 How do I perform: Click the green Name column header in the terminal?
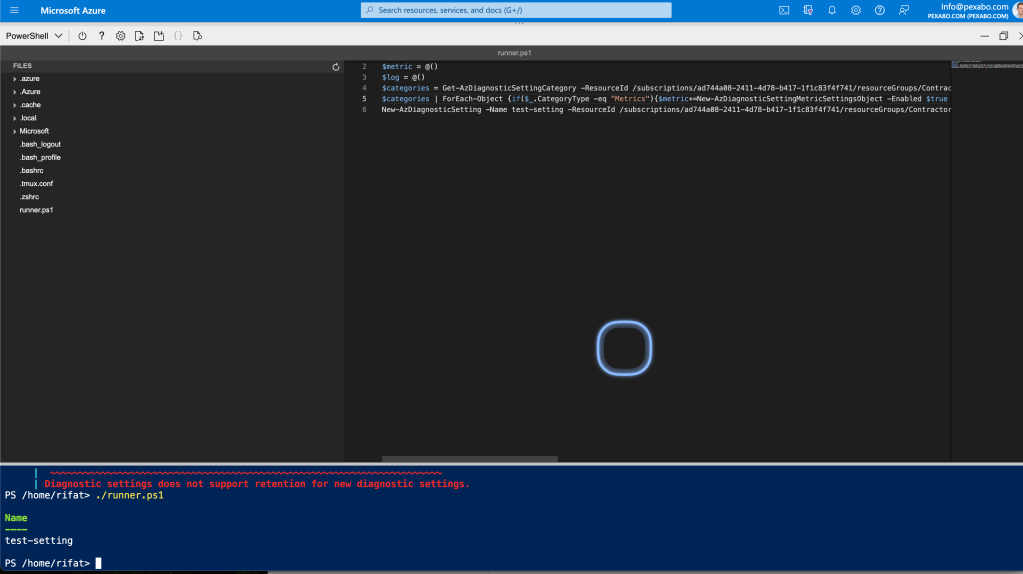[16, 518]
